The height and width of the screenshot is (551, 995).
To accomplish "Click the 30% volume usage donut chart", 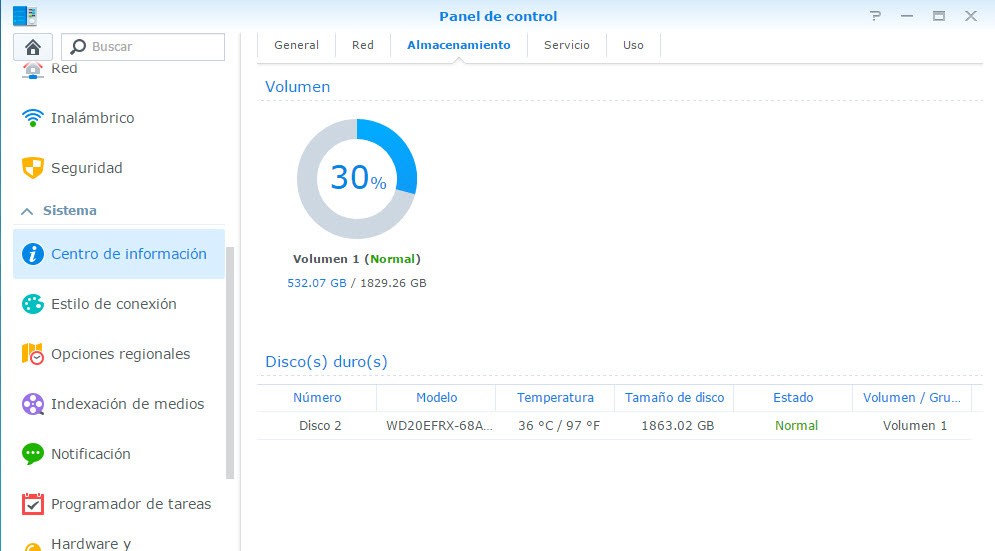I will [356, 178].
